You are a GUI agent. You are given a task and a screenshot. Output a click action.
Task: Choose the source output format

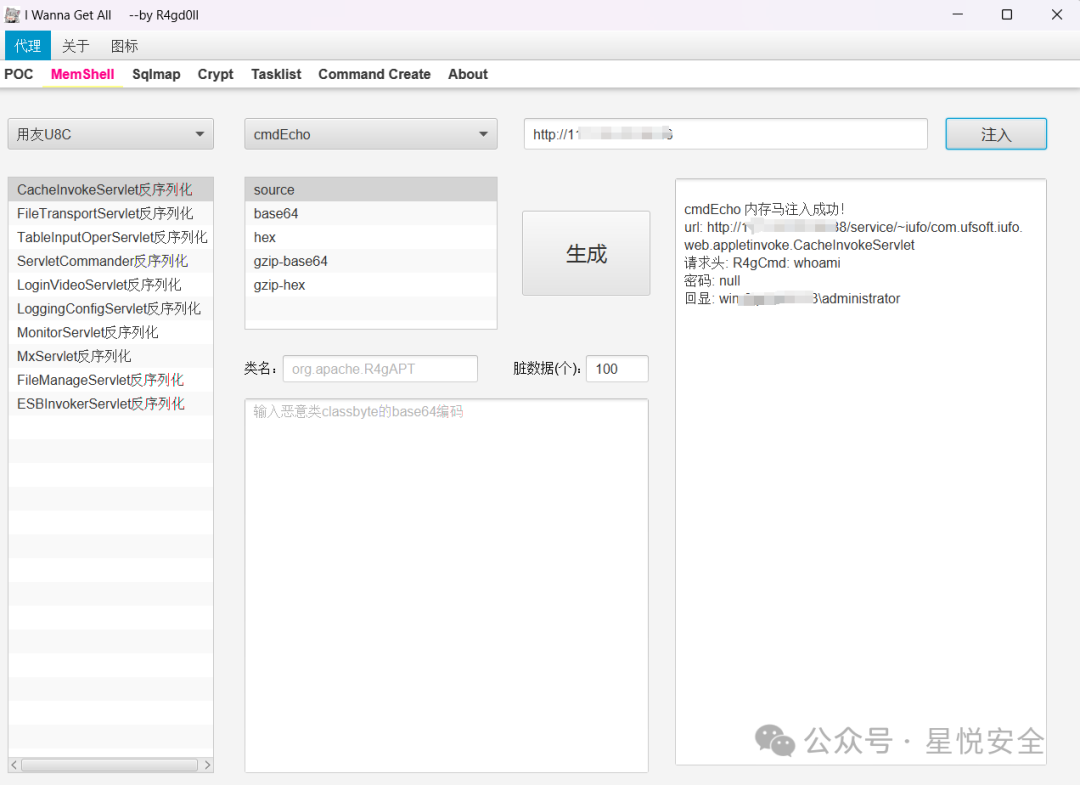[371, 189]
